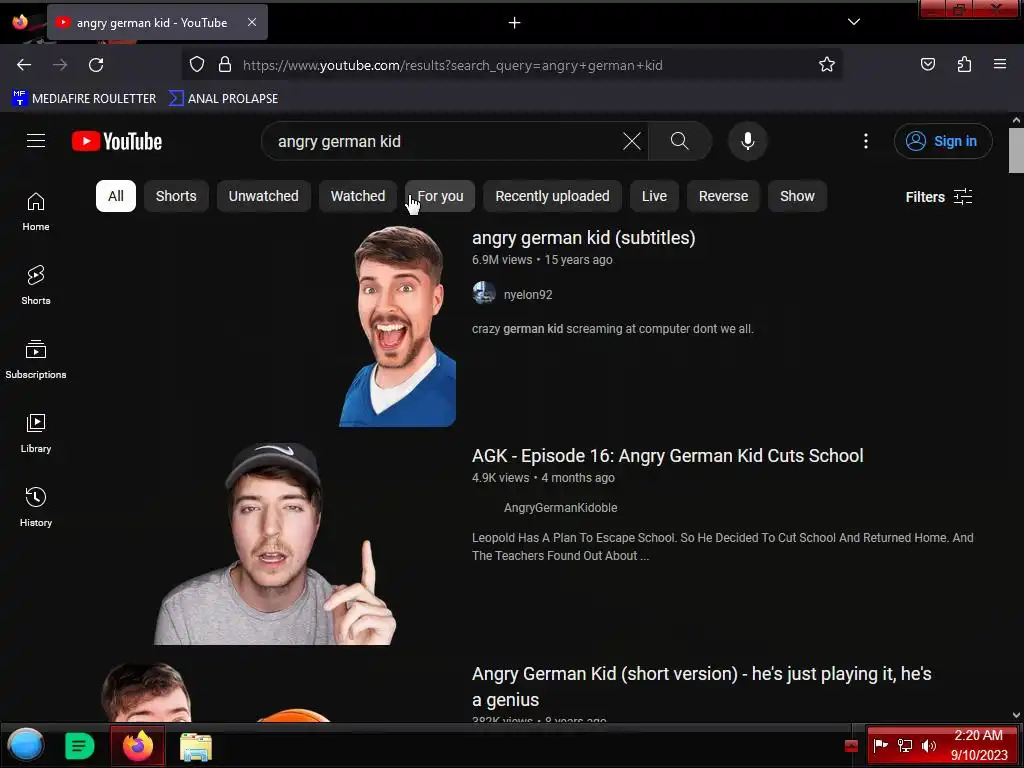Click the Sign in button
1024x768 pixels.
[943, 141]
